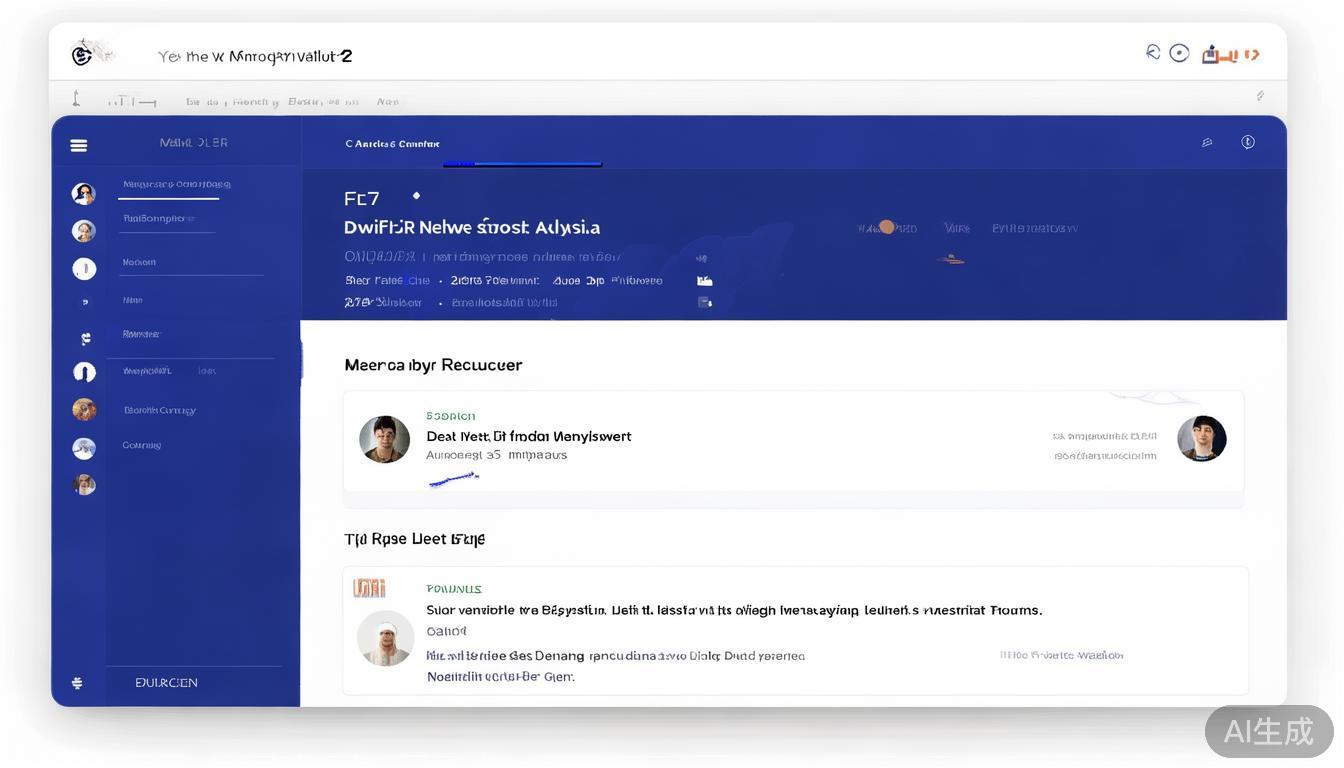Select the first avatar in the left sidebar

coord(84,193)
